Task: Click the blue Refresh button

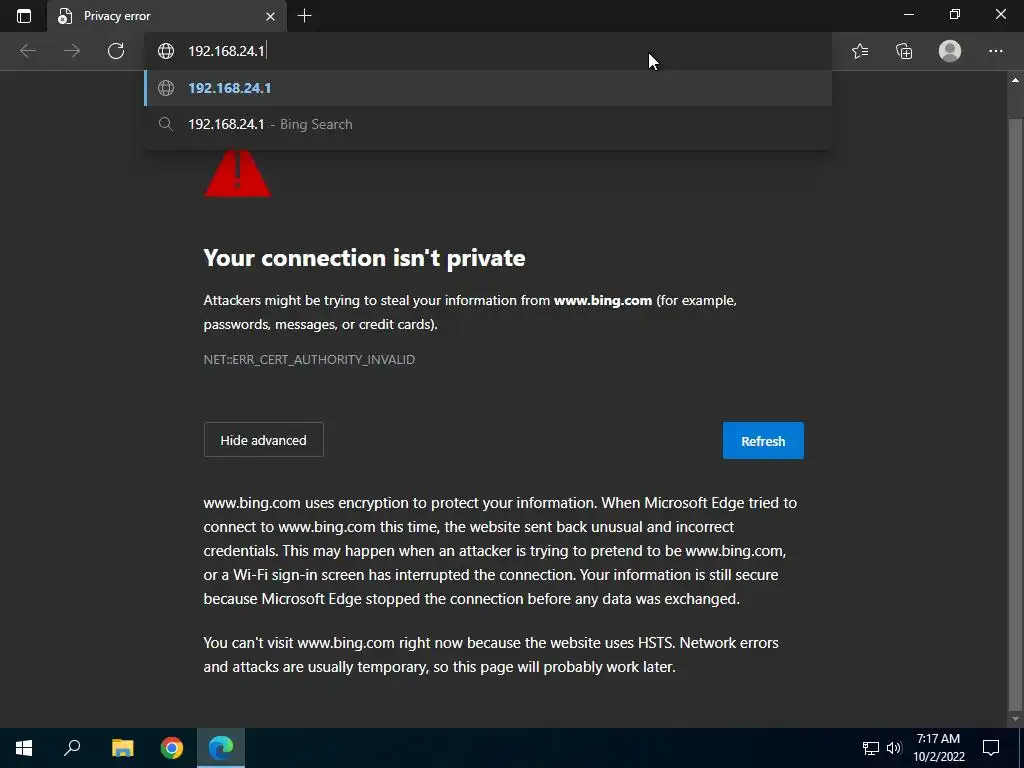Action: tap(763, 441)
